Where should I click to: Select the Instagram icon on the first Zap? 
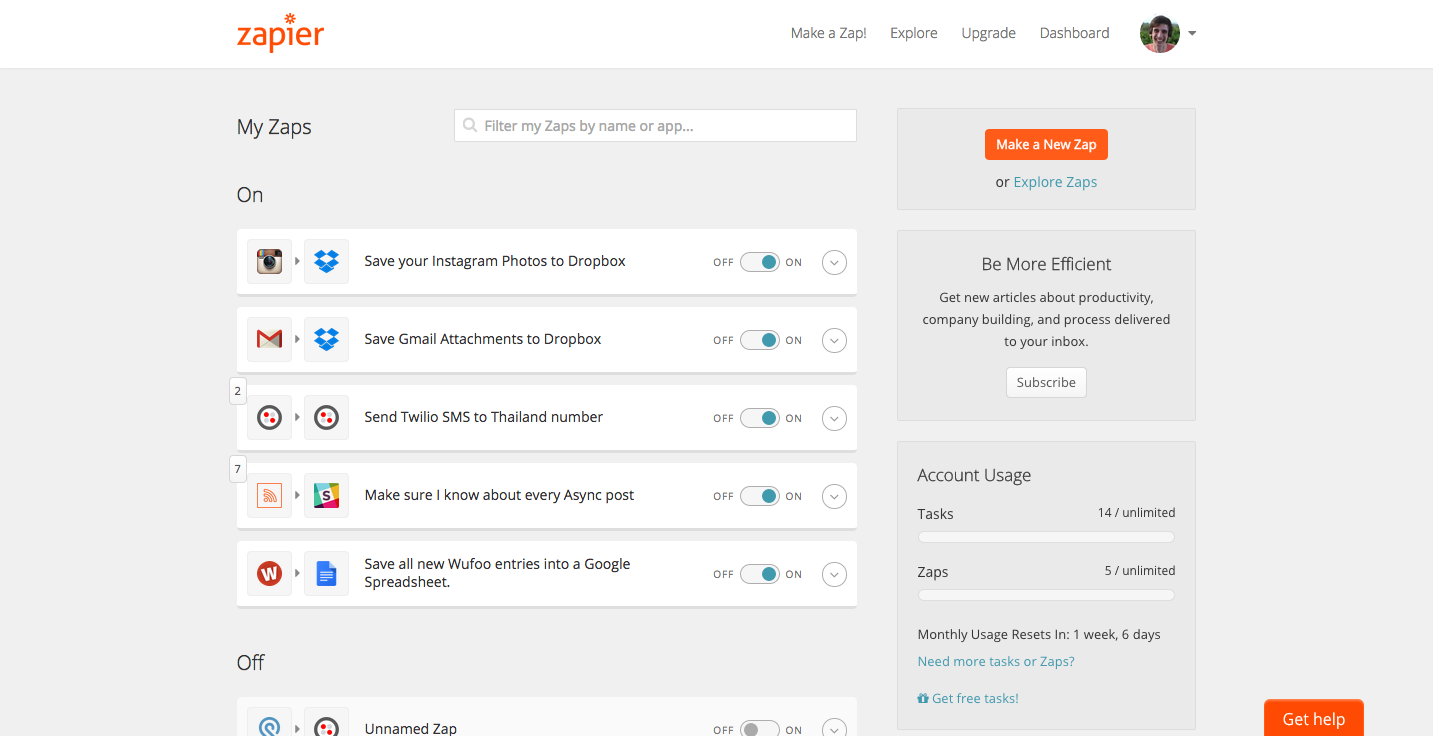pos(268,261)
